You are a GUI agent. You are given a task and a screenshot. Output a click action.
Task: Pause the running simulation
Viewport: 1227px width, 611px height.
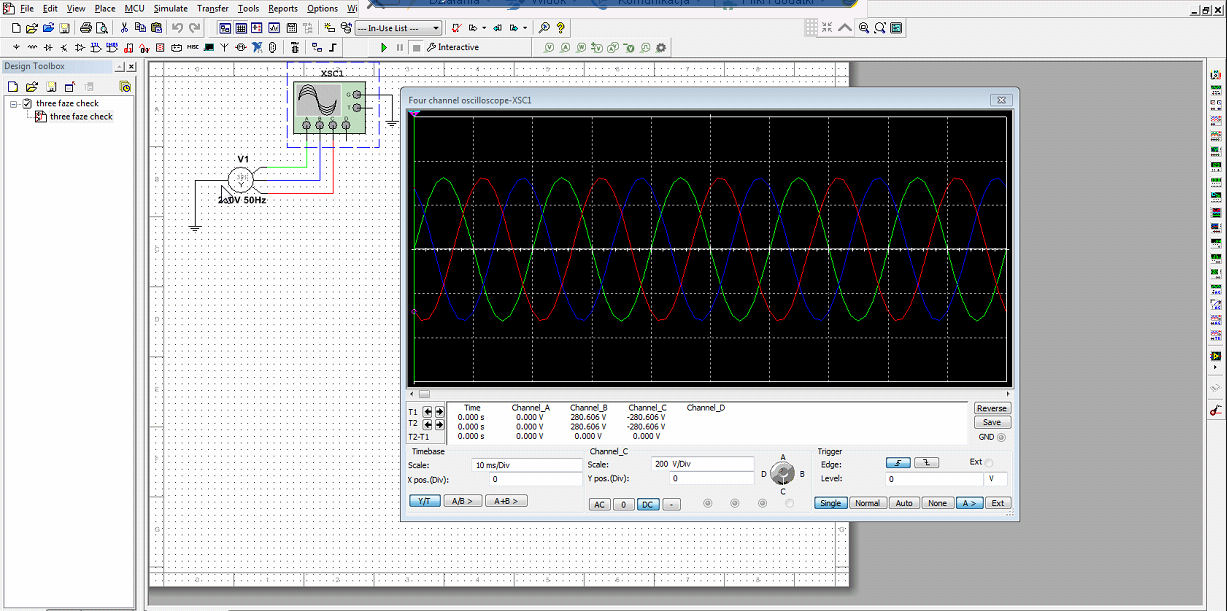(x=400, y=47)
